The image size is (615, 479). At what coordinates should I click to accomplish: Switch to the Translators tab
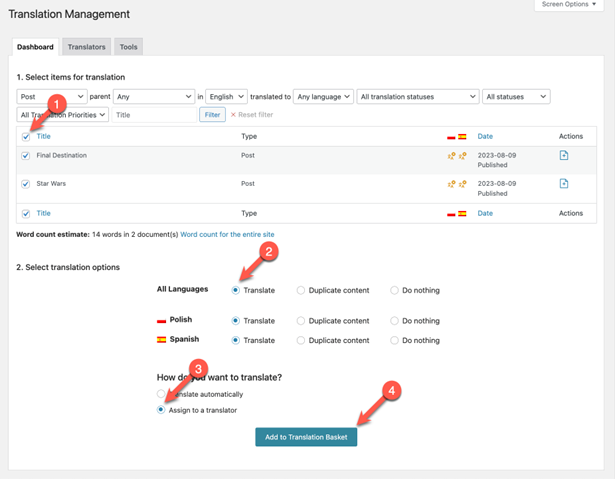[87, 47]
